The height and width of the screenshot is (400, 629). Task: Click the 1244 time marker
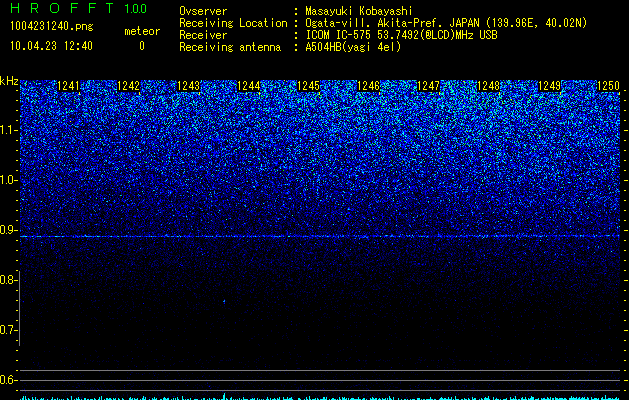point(249,86)
